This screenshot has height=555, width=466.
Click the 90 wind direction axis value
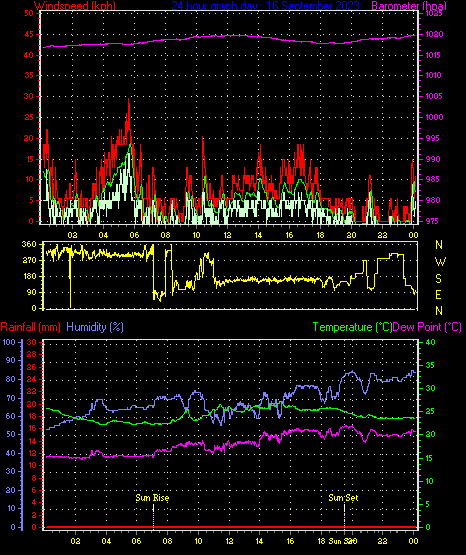pos(31,292)
